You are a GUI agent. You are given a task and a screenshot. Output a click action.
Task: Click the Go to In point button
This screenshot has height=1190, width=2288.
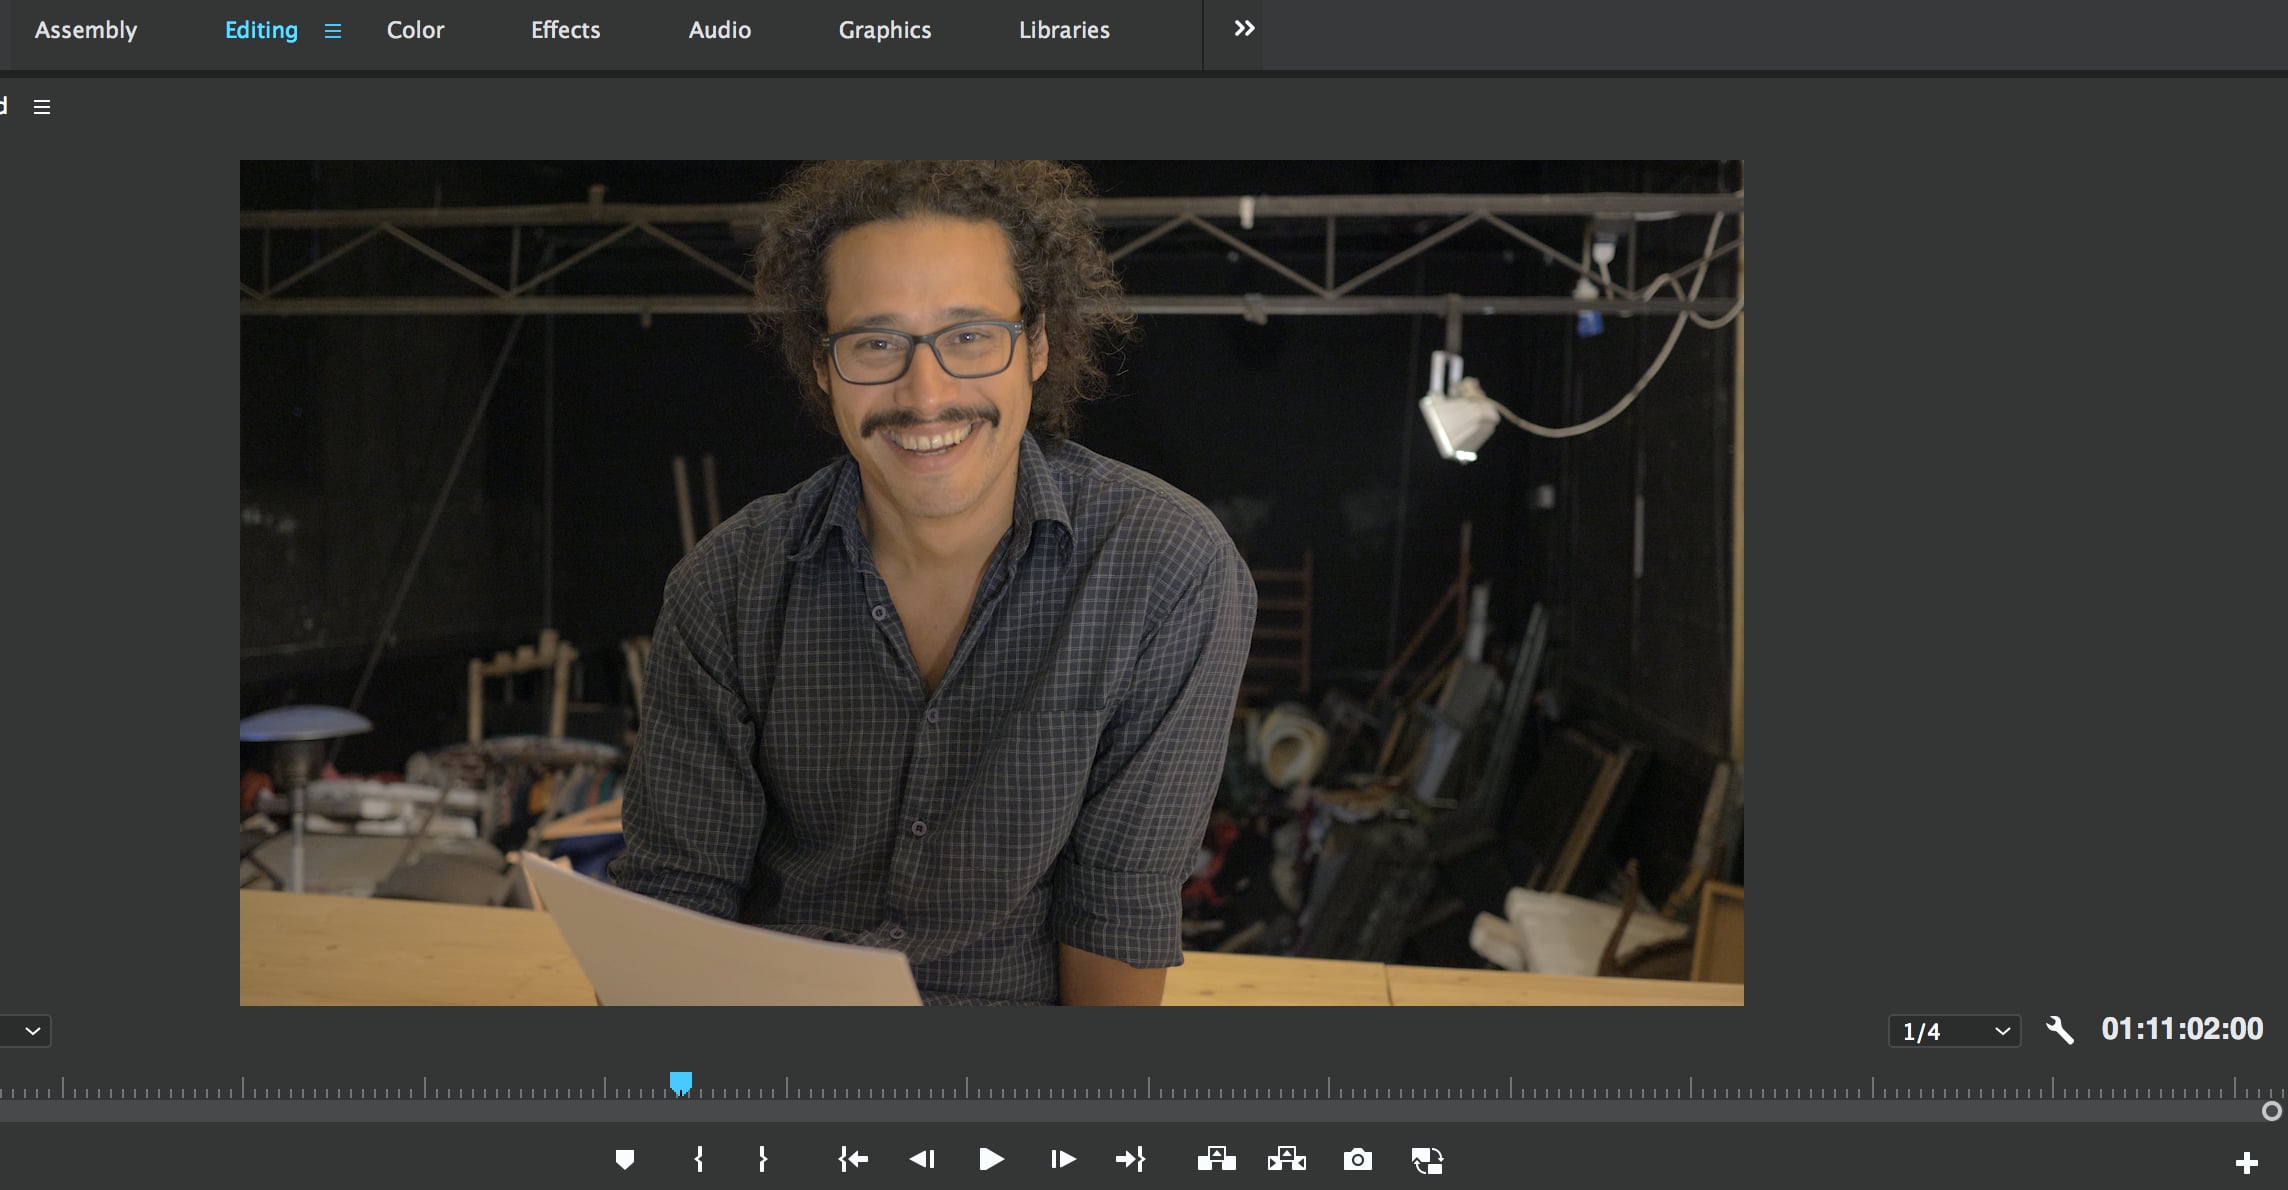pyautogui.click(x=853, y=1160)
